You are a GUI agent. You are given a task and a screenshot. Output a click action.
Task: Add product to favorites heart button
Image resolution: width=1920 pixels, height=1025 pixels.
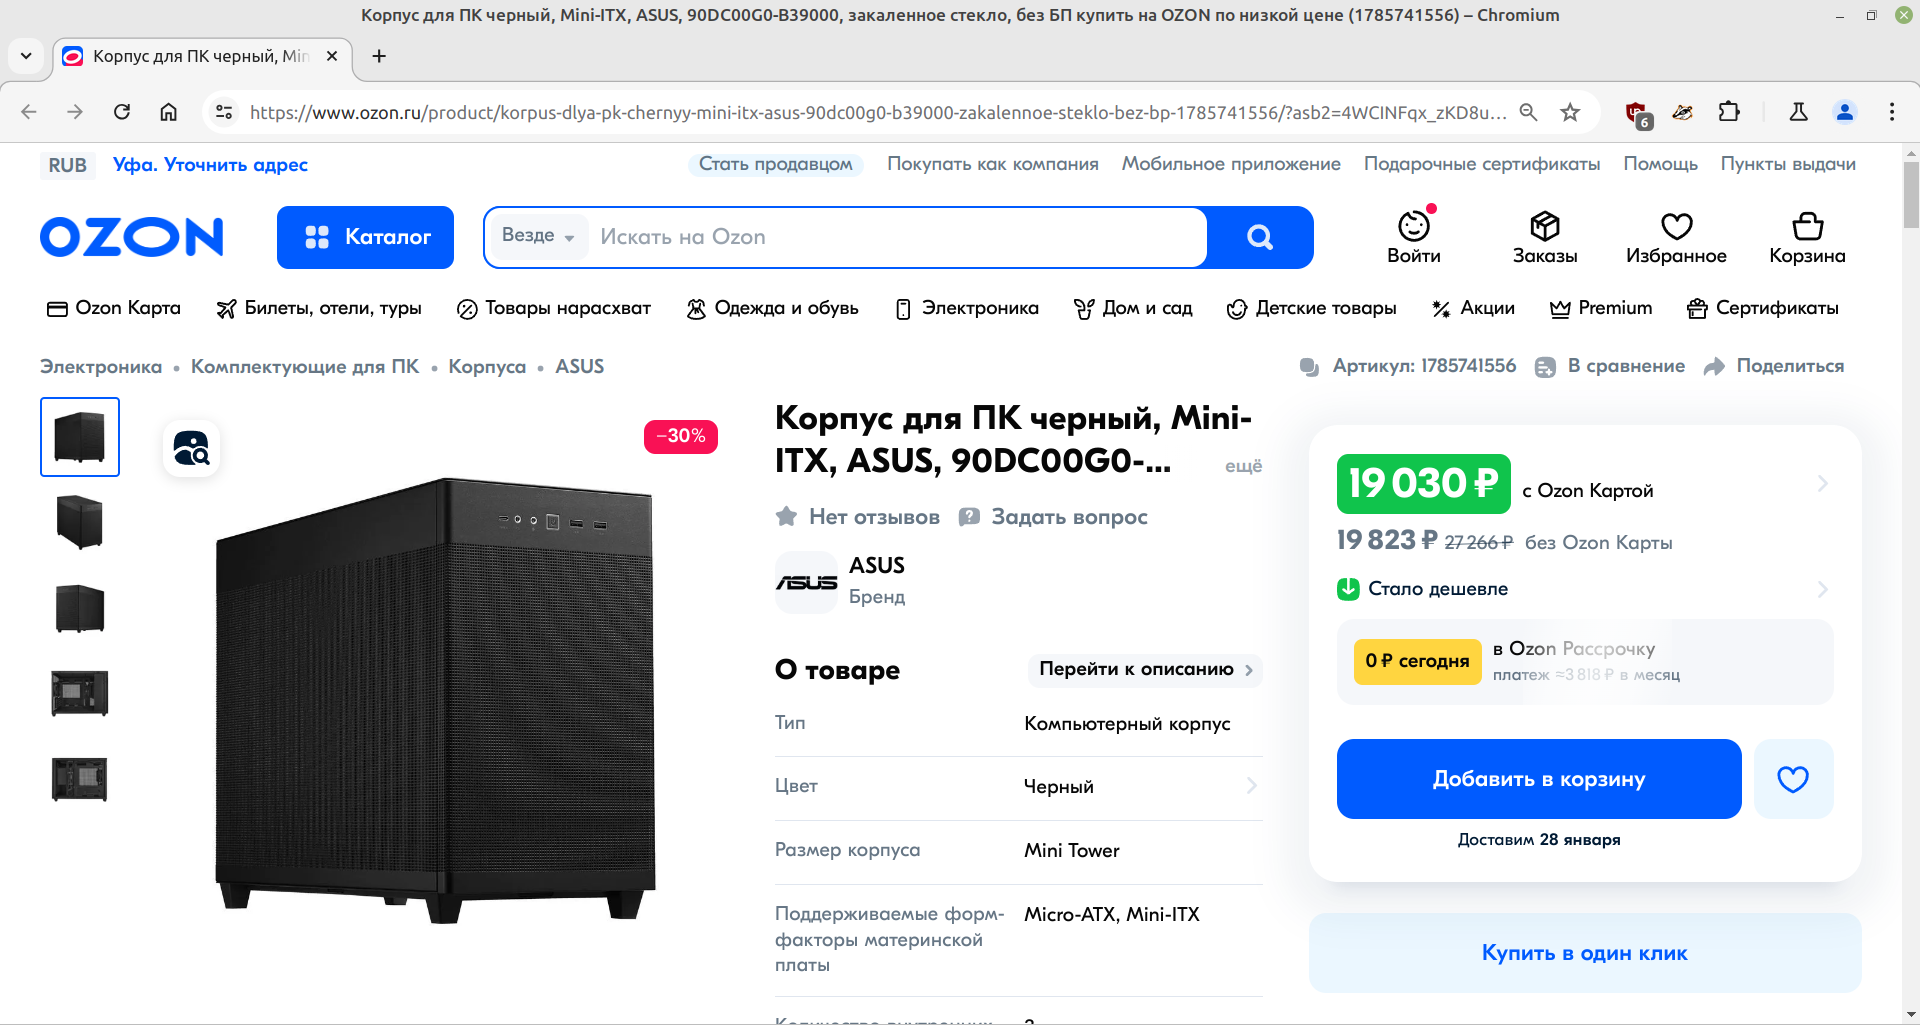[x=1793, y=779]
